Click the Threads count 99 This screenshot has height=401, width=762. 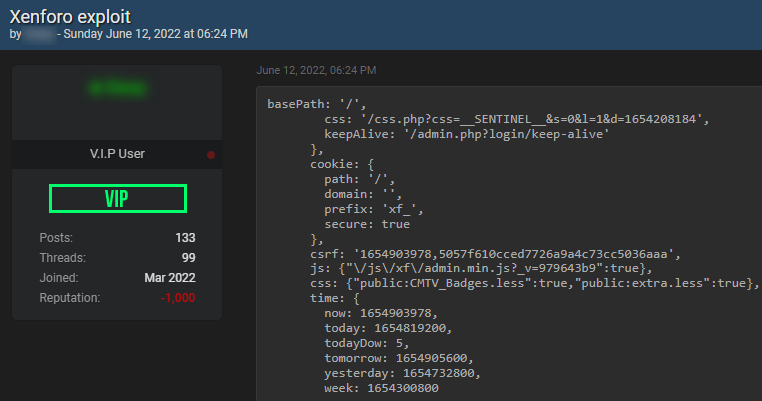(189, 258)
